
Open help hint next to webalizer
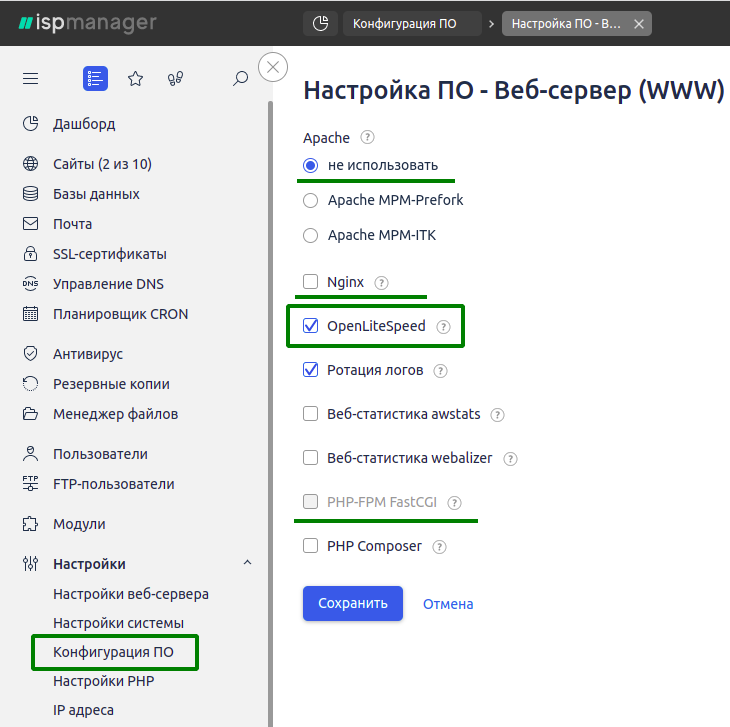coord(510,459)
